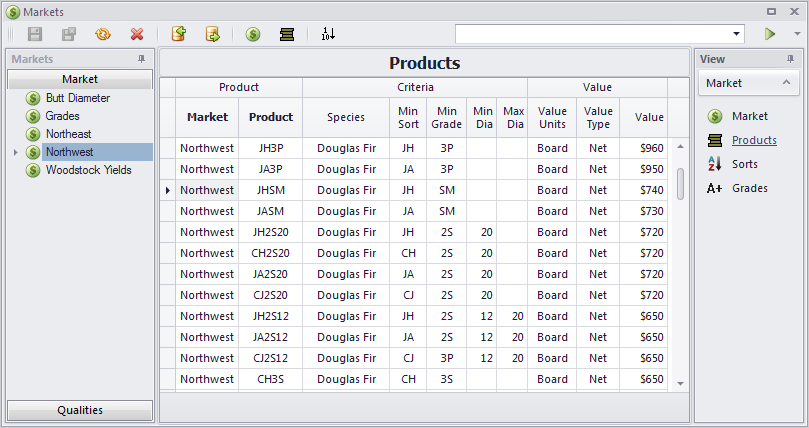This screenshot has height=428, width=809.
Task: Select the Northwest market in tree
Action: (70, 152)
